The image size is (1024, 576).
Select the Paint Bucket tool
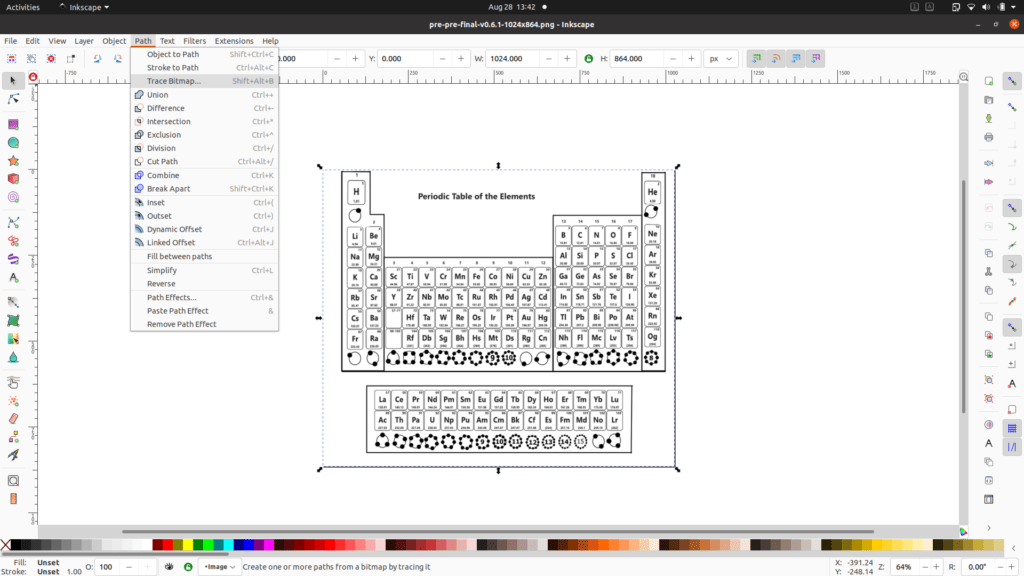pos(13,357)
